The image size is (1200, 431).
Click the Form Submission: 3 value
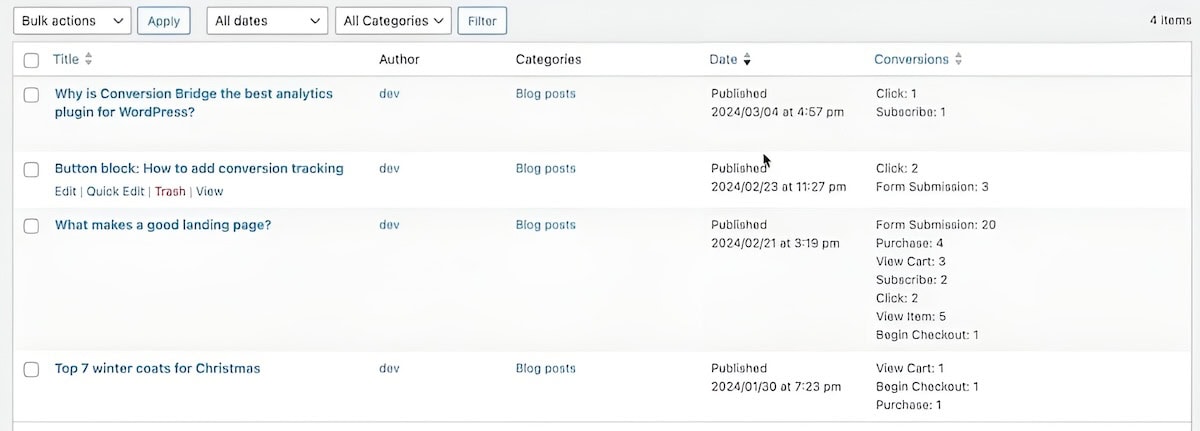tap(932, 187)
